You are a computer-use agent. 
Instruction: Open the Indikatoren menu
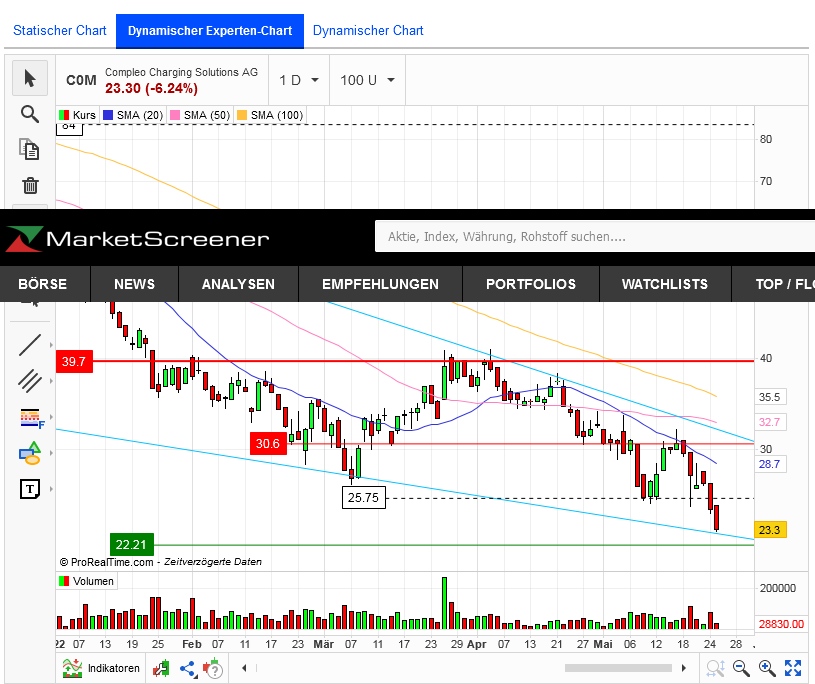pyautogui.click(x=101, y=668)
